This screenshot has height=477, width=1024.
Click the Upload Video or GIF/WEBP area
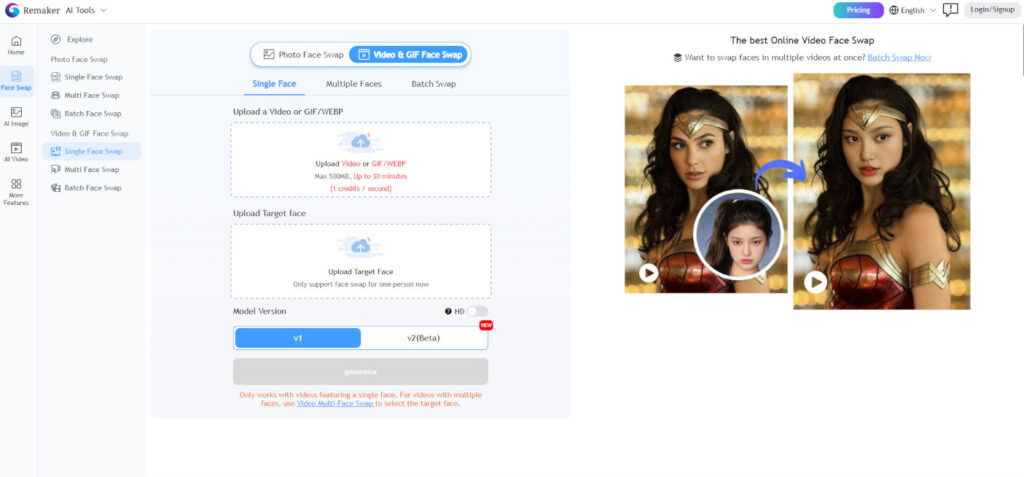[x=361, y=160]
